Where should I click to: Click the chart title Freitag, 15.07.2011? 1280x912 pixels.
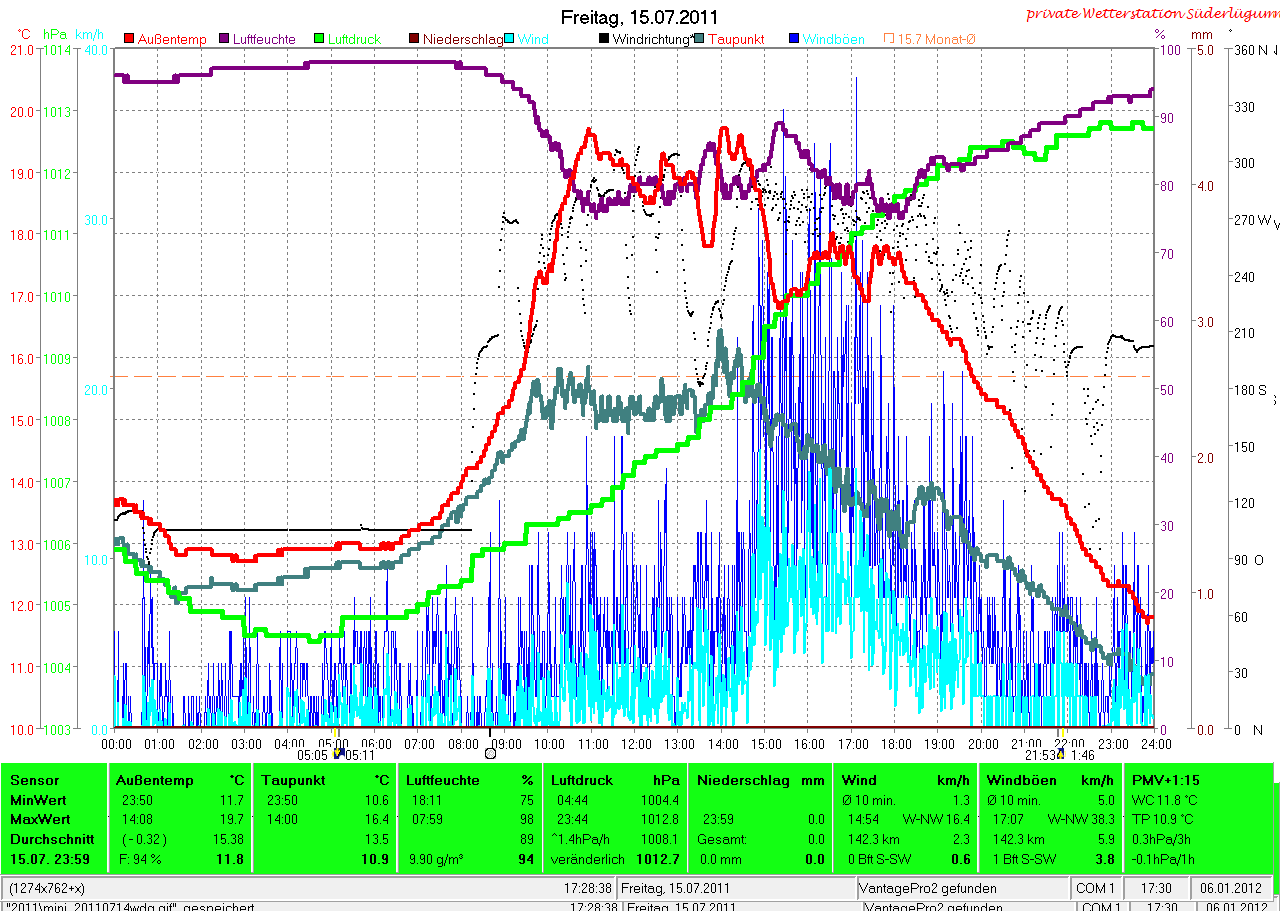tap(639, 18)
